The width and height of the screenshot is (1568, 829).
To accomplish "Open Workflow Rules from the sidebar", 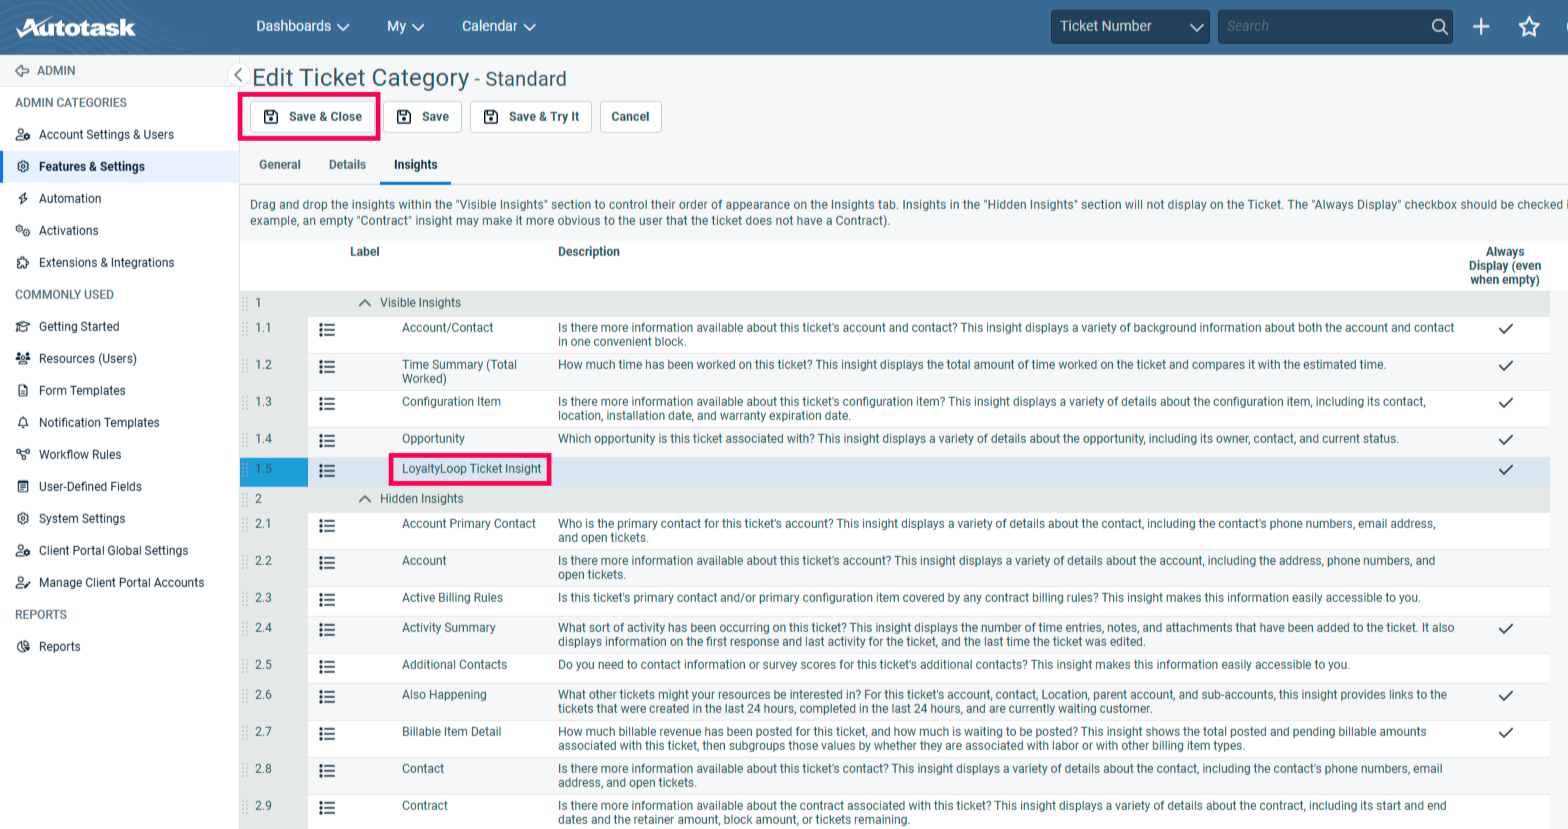I will 80,455.
